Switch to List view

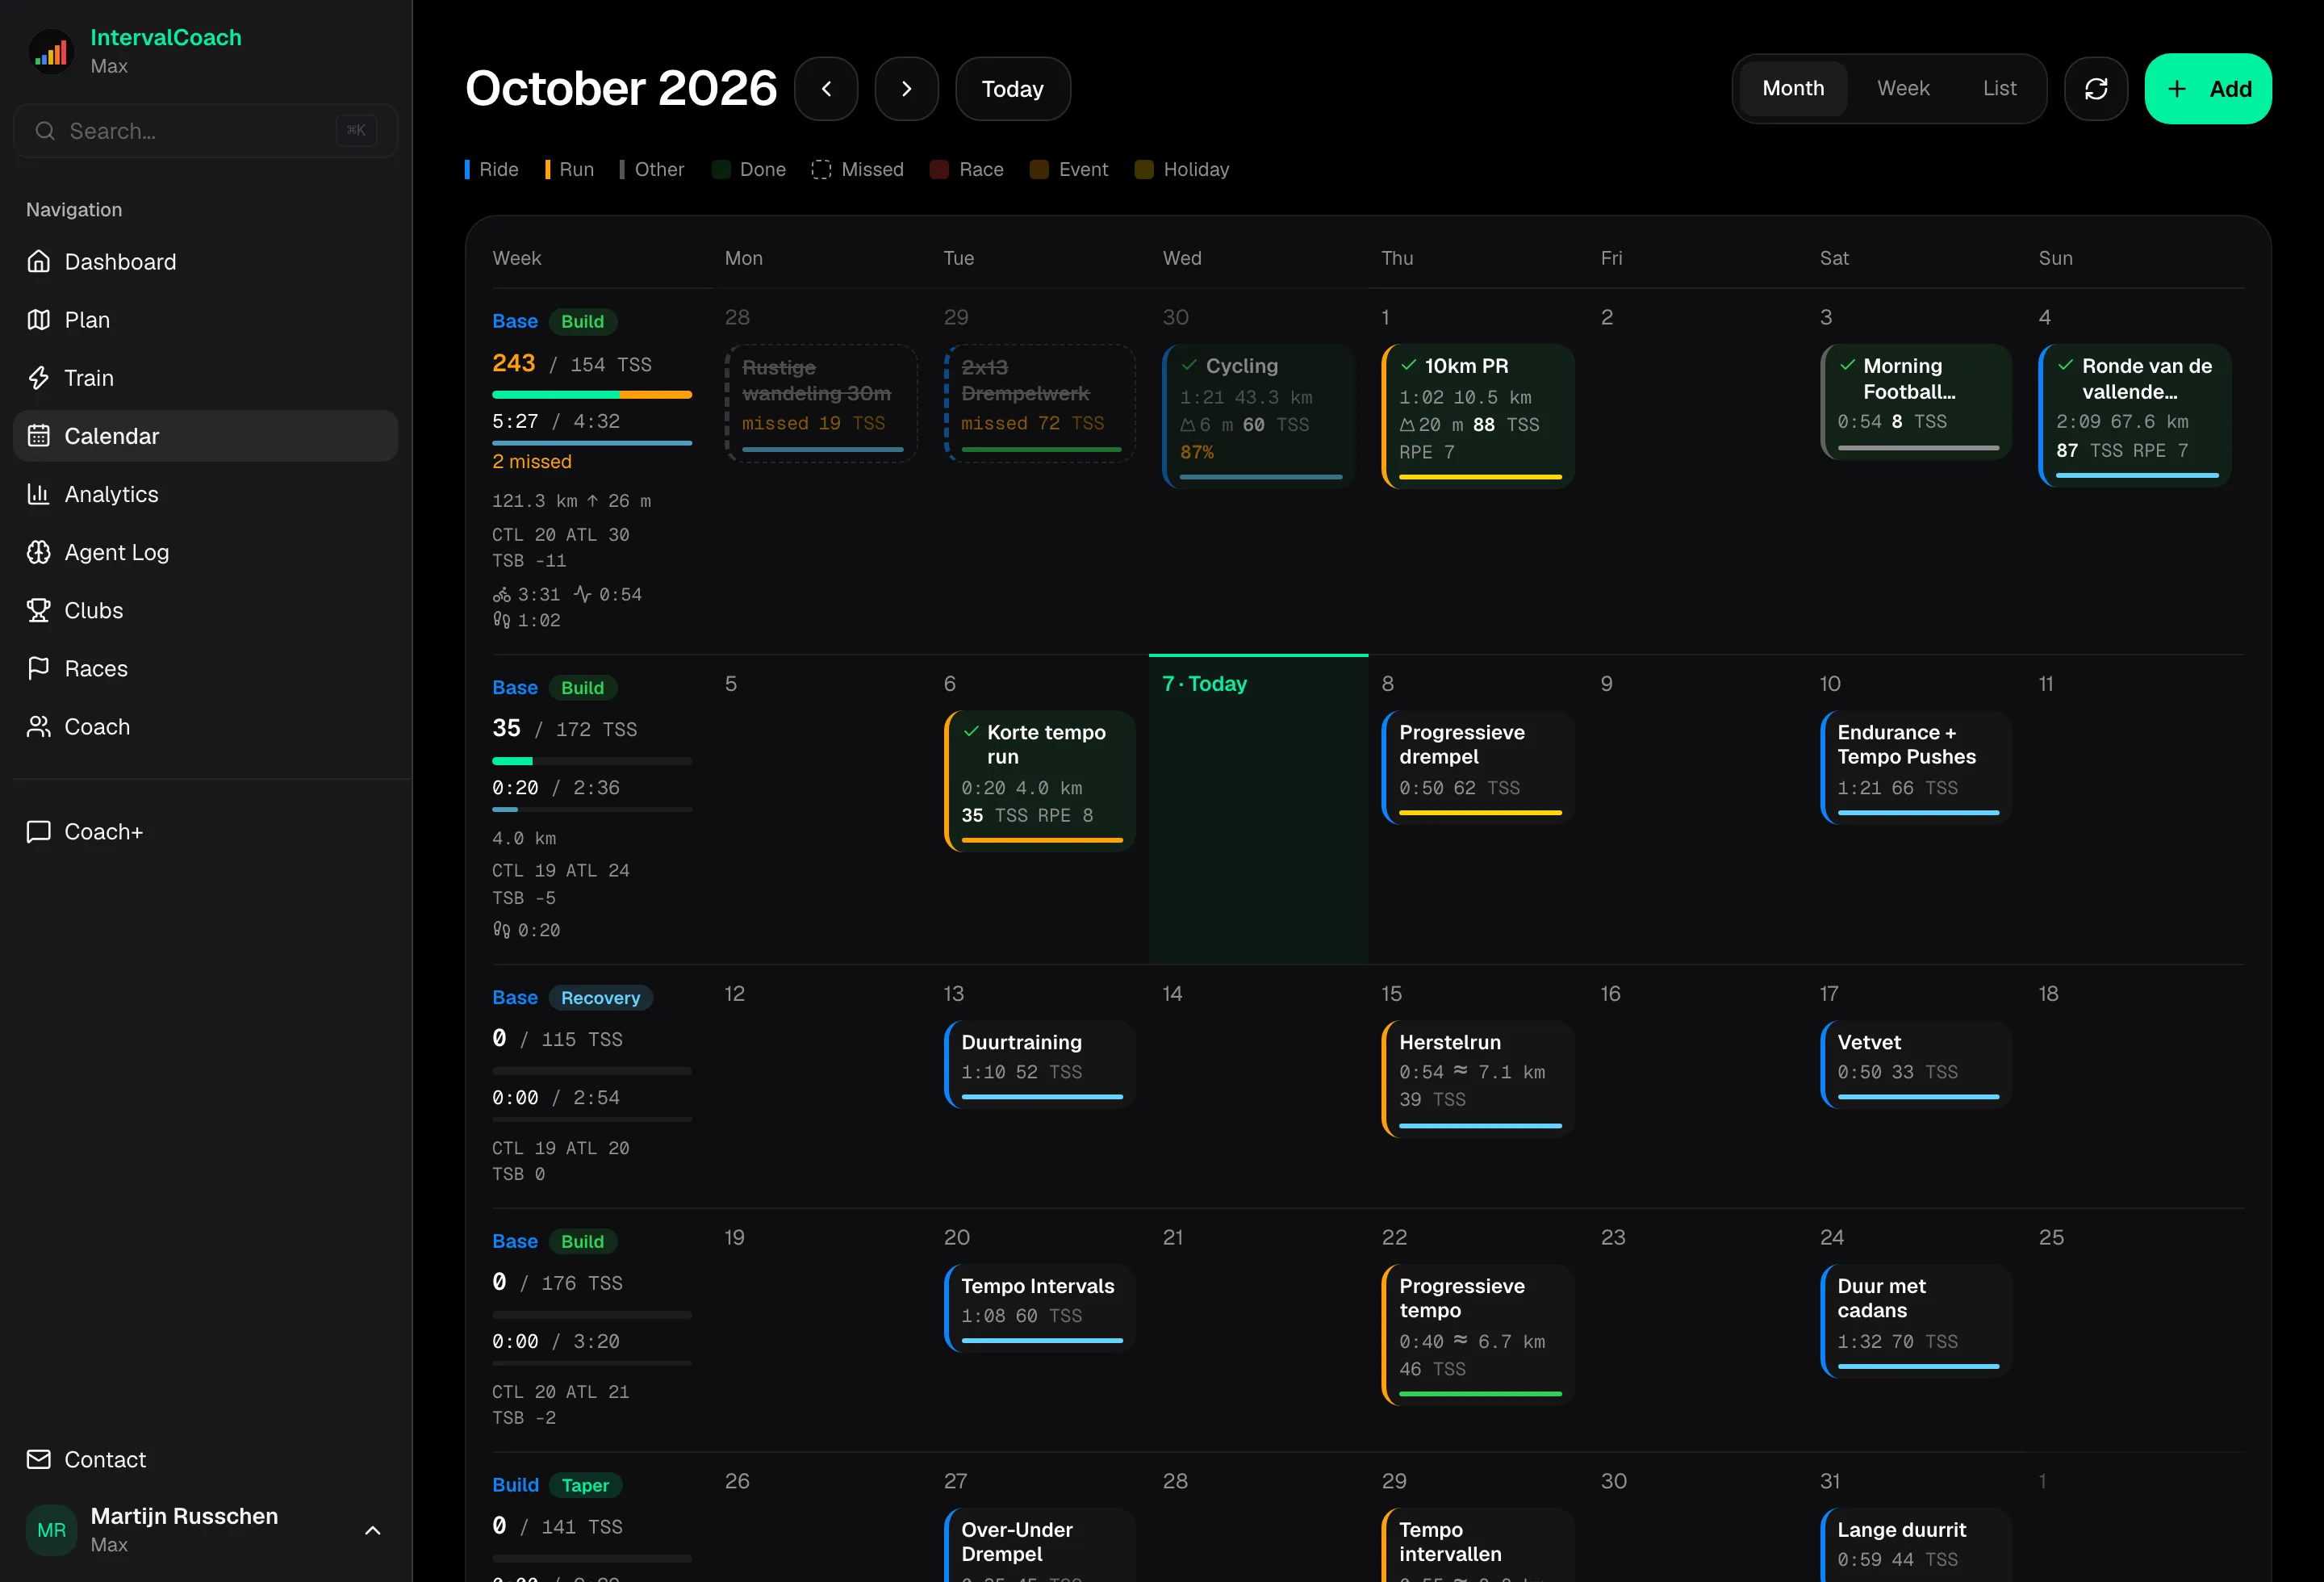tap(1999, 89)
